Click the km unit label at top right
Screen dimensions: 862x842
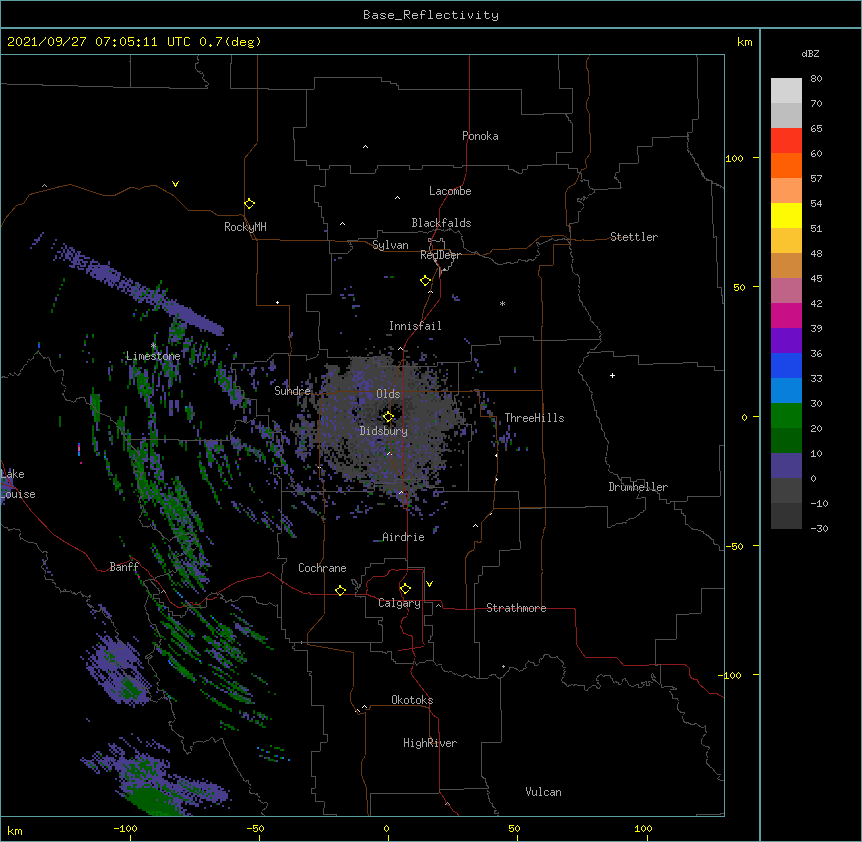[744, 42]
